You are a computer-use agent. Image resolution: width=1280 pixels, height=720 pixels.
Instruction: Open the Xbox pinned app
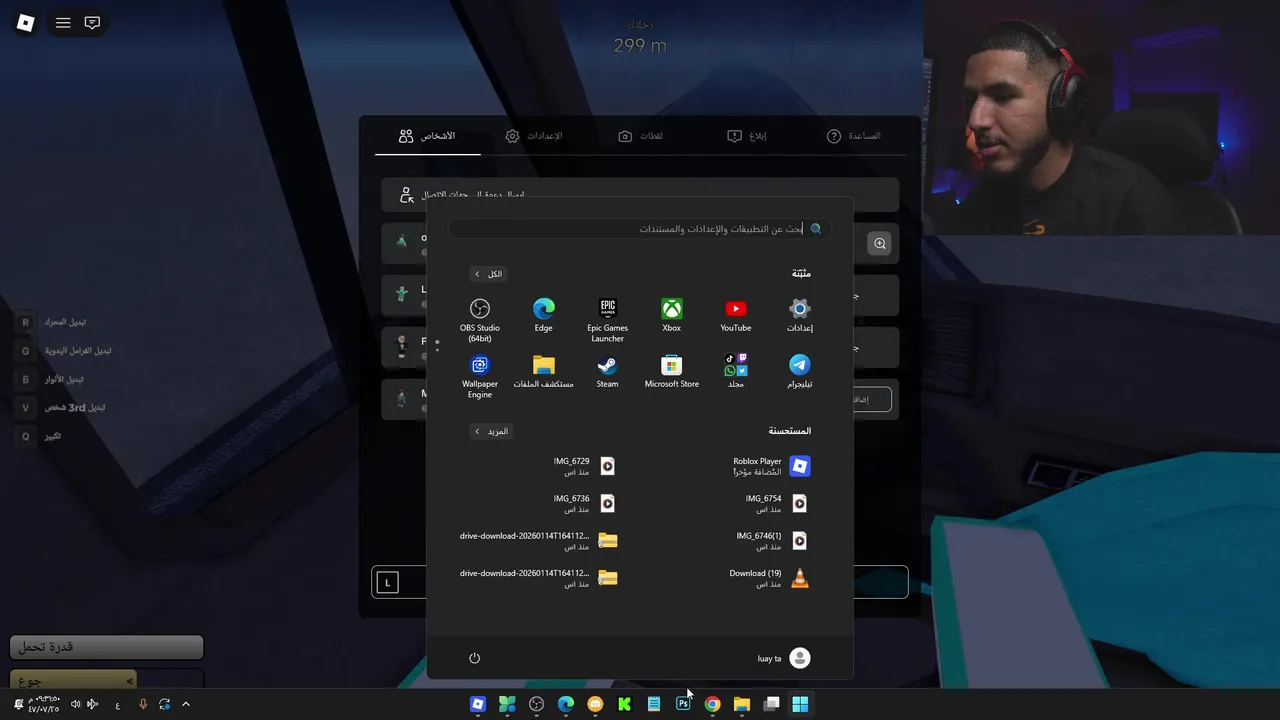pyautogui.click(x=672, y=316)
